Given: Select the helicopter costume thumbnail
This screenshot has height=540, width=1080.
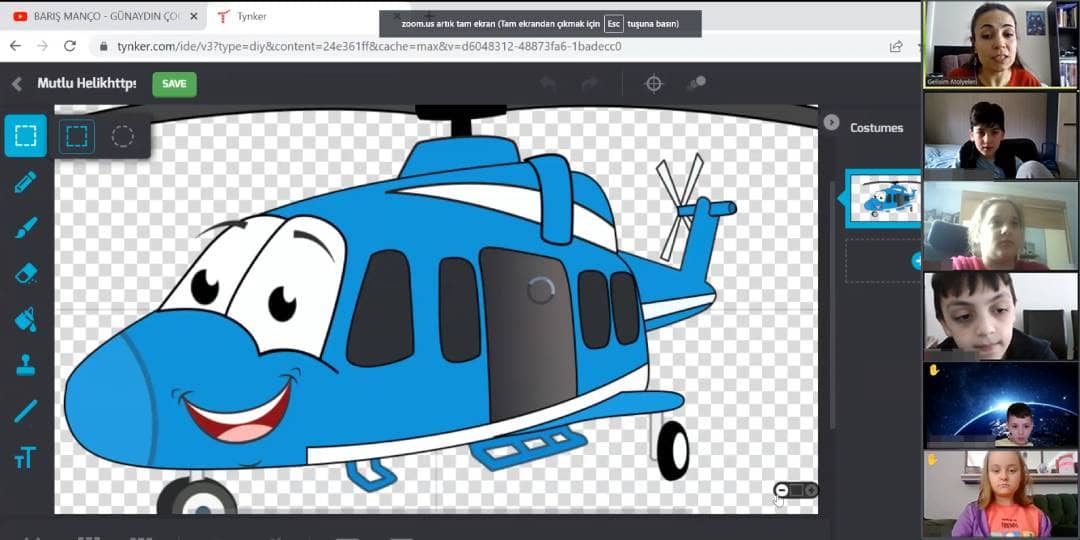Looking at the screenshot, I should tap(883, 198).
